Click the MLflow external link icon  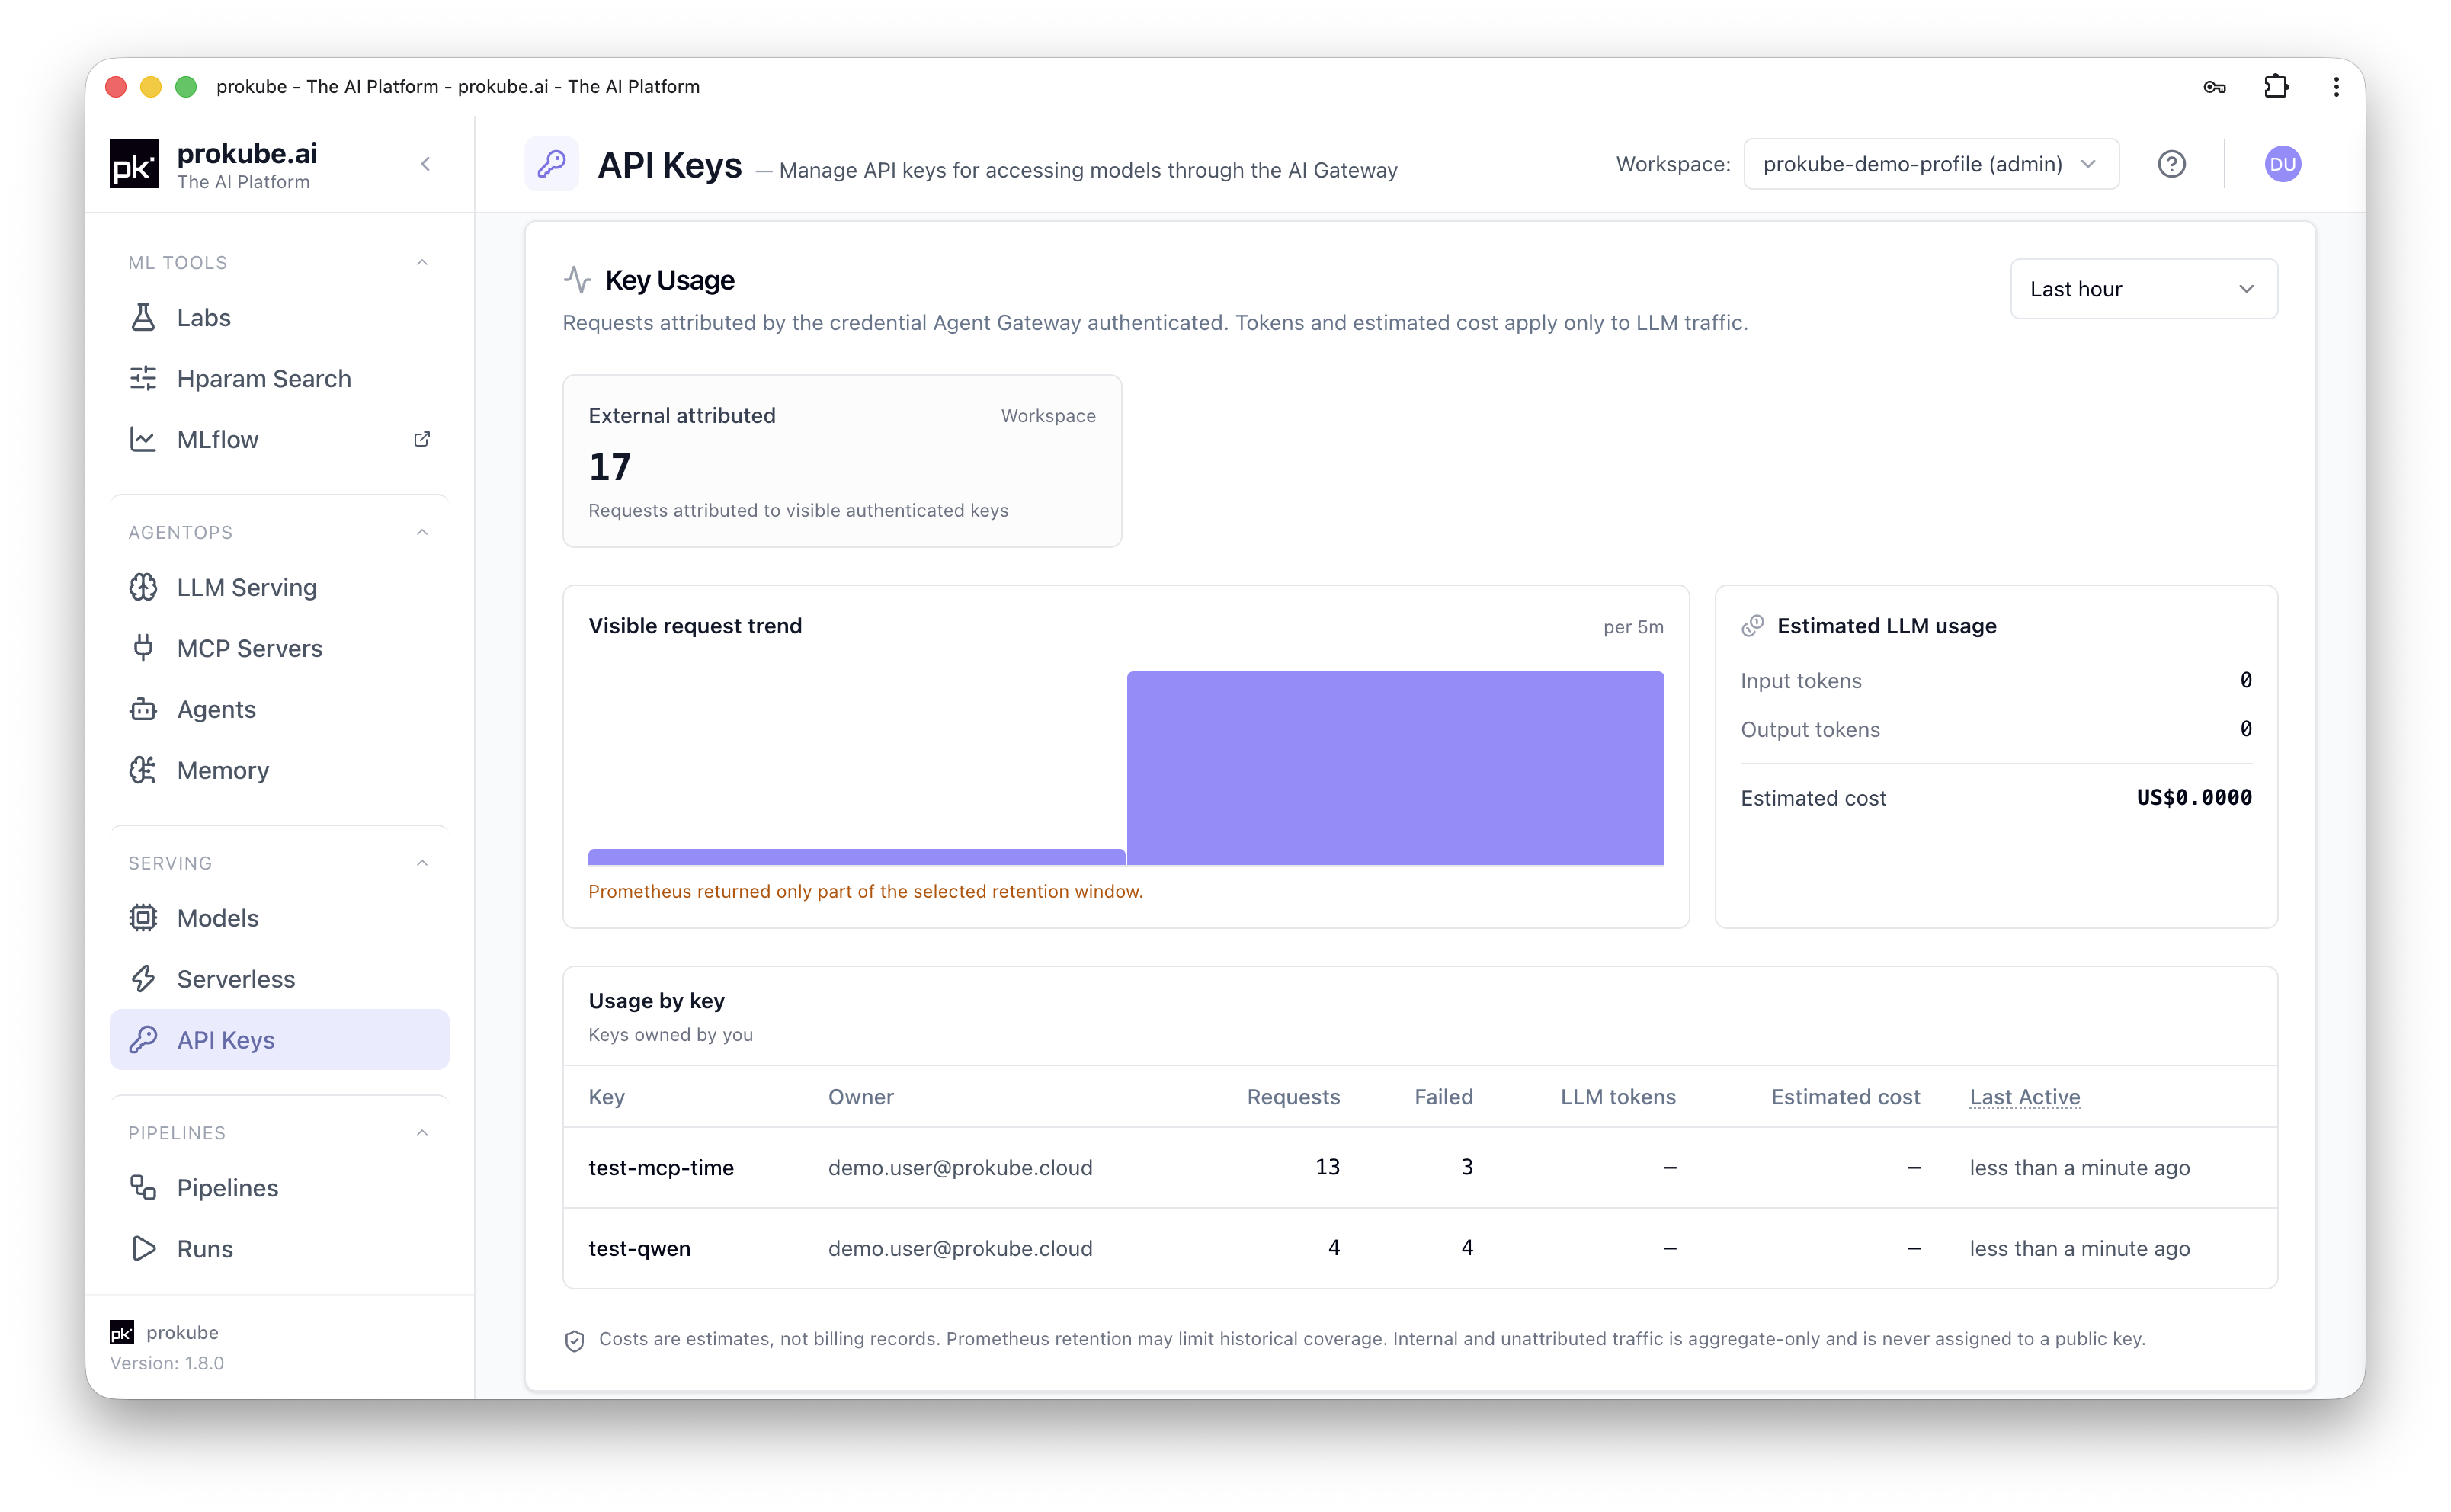pos(422,439)
